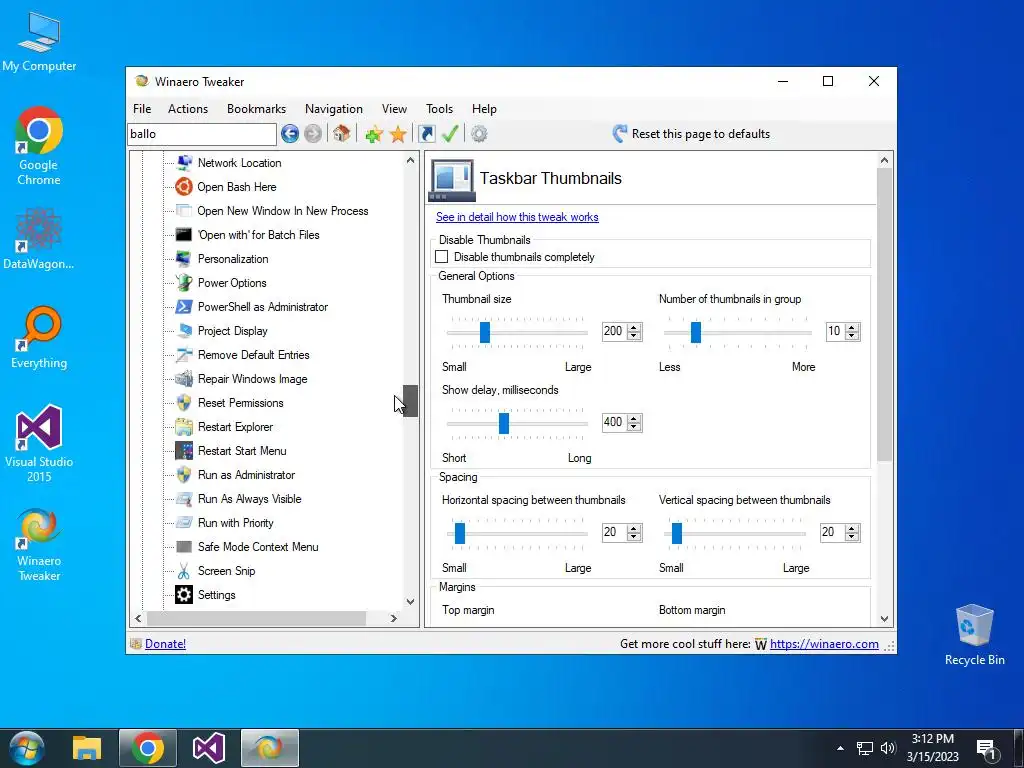
Task: Click the PowerShell as Administrator icon
Action: click(184, 307)
